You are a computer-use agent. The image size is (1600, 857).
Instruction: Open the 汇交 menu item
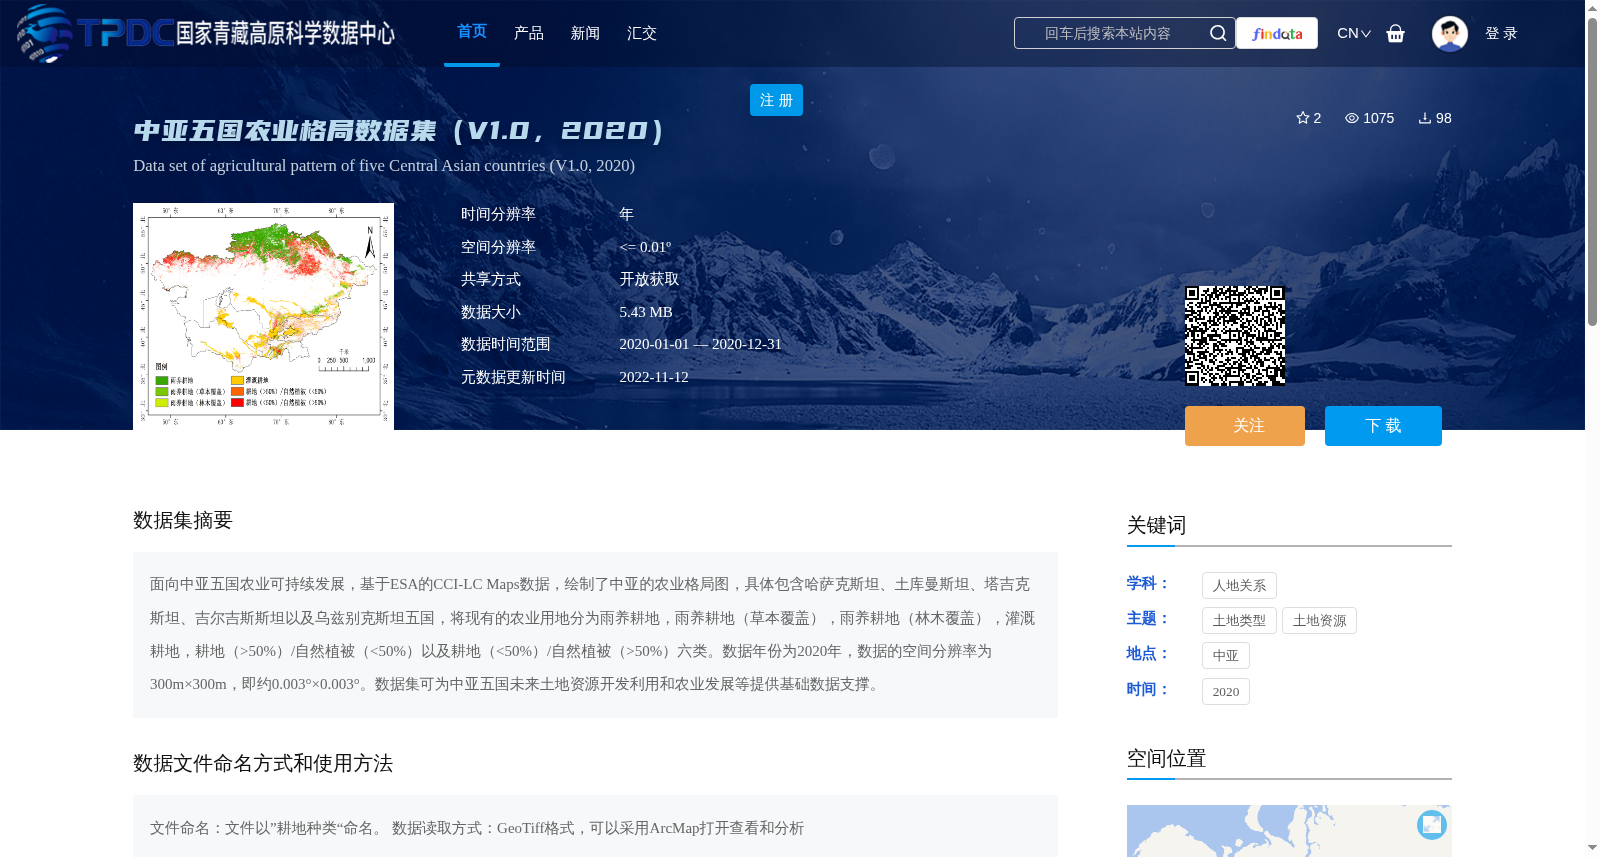click(641, 33)
